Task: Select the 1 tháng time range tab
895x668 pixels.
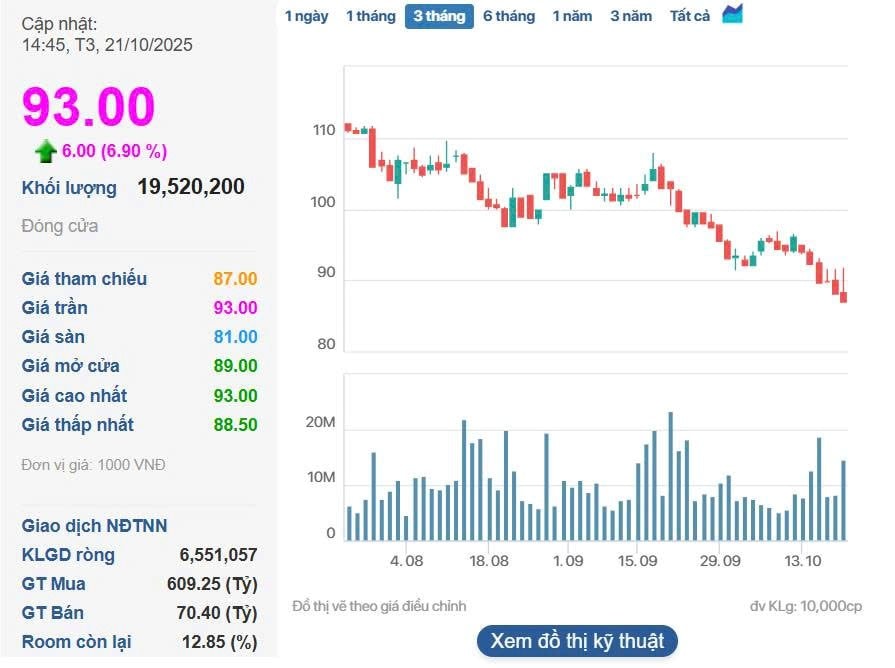Action: tap(371, 16)
